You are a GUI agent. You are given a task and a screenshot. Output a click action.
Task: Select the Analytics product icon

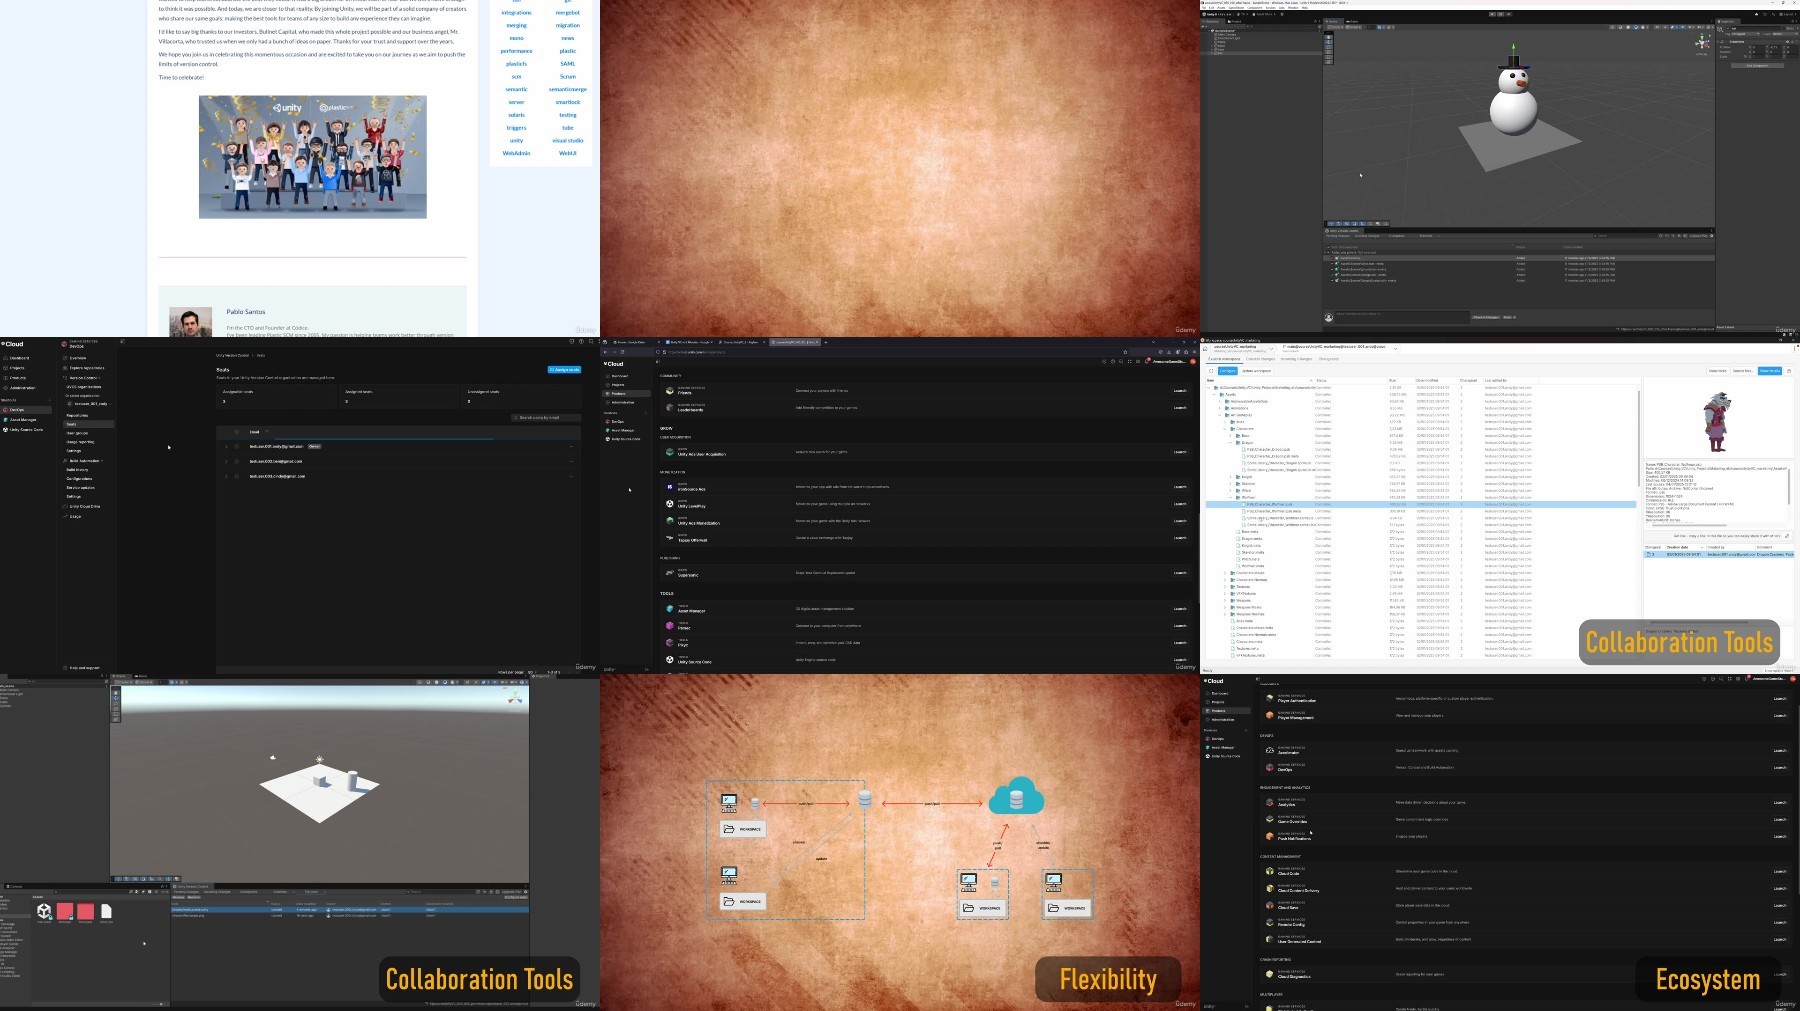coord(1270,802)
